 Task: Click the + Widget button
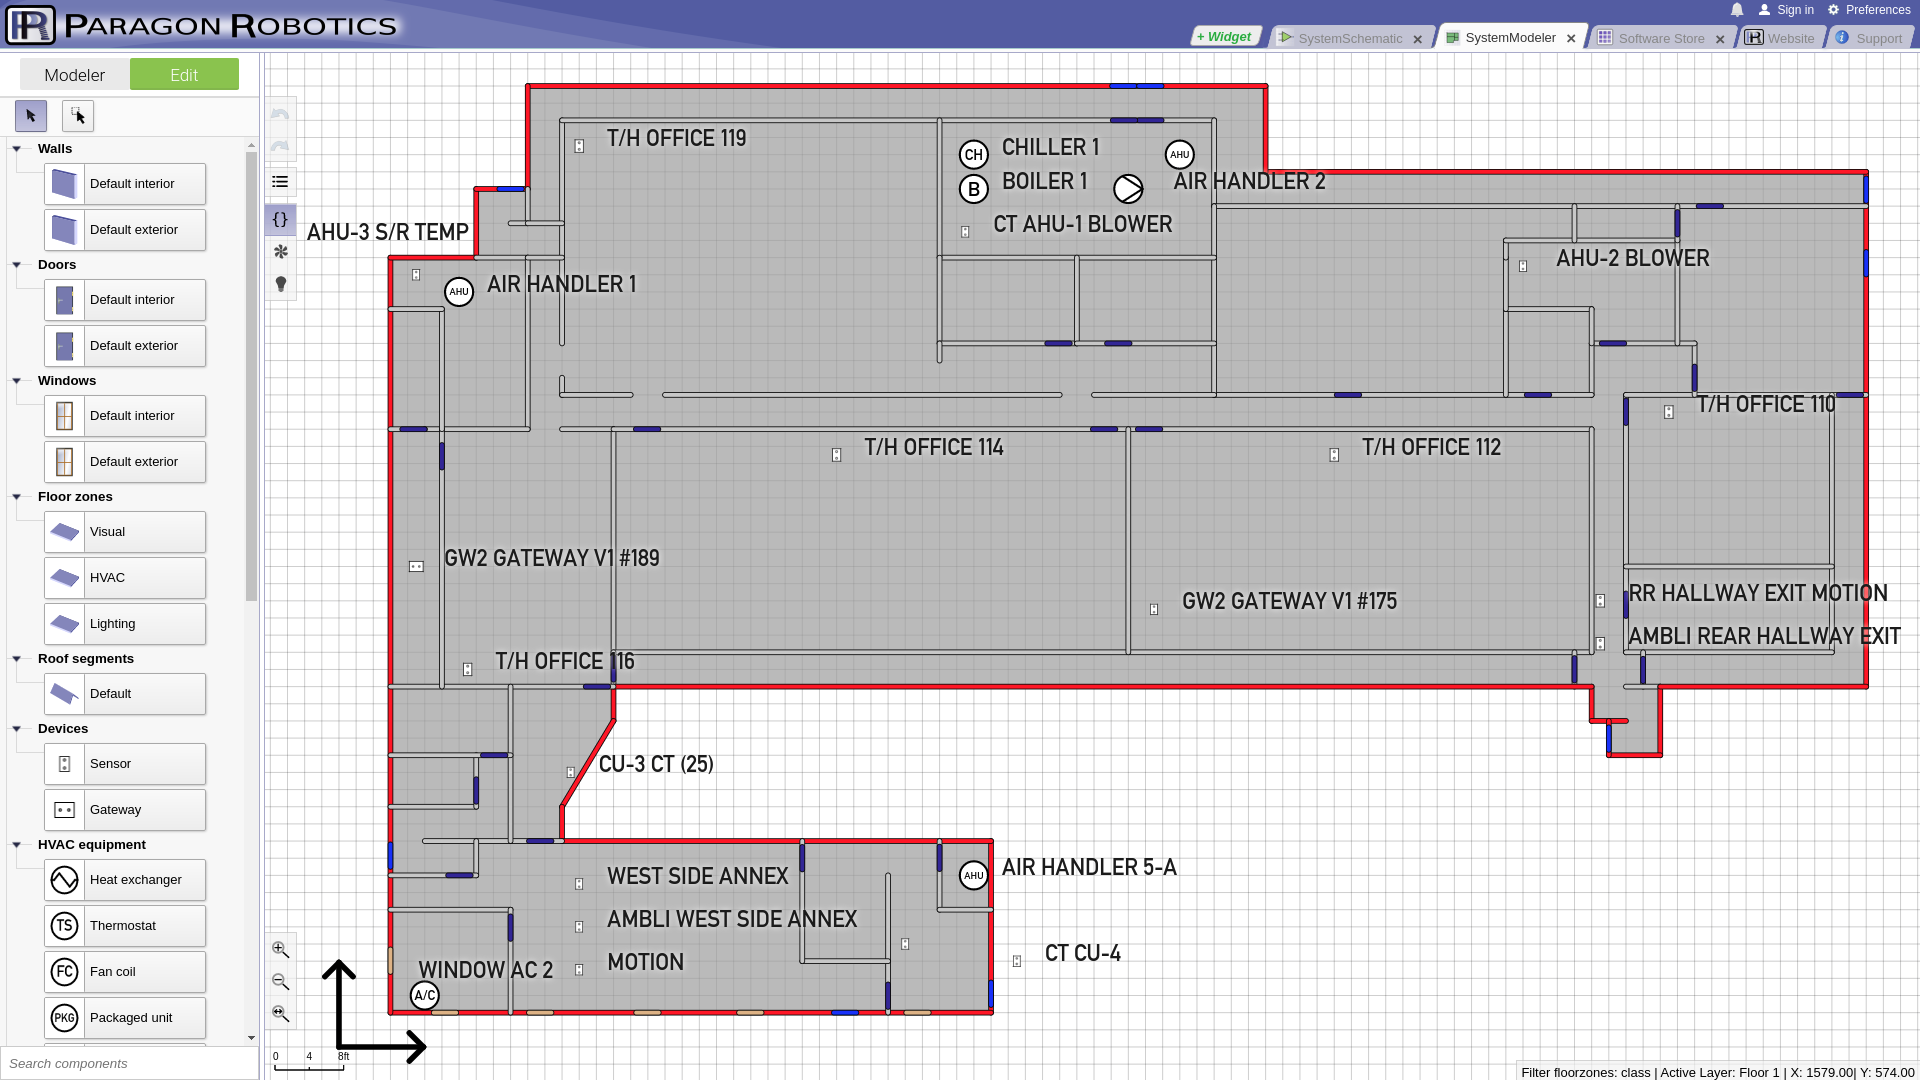[x=1225, y=37]
